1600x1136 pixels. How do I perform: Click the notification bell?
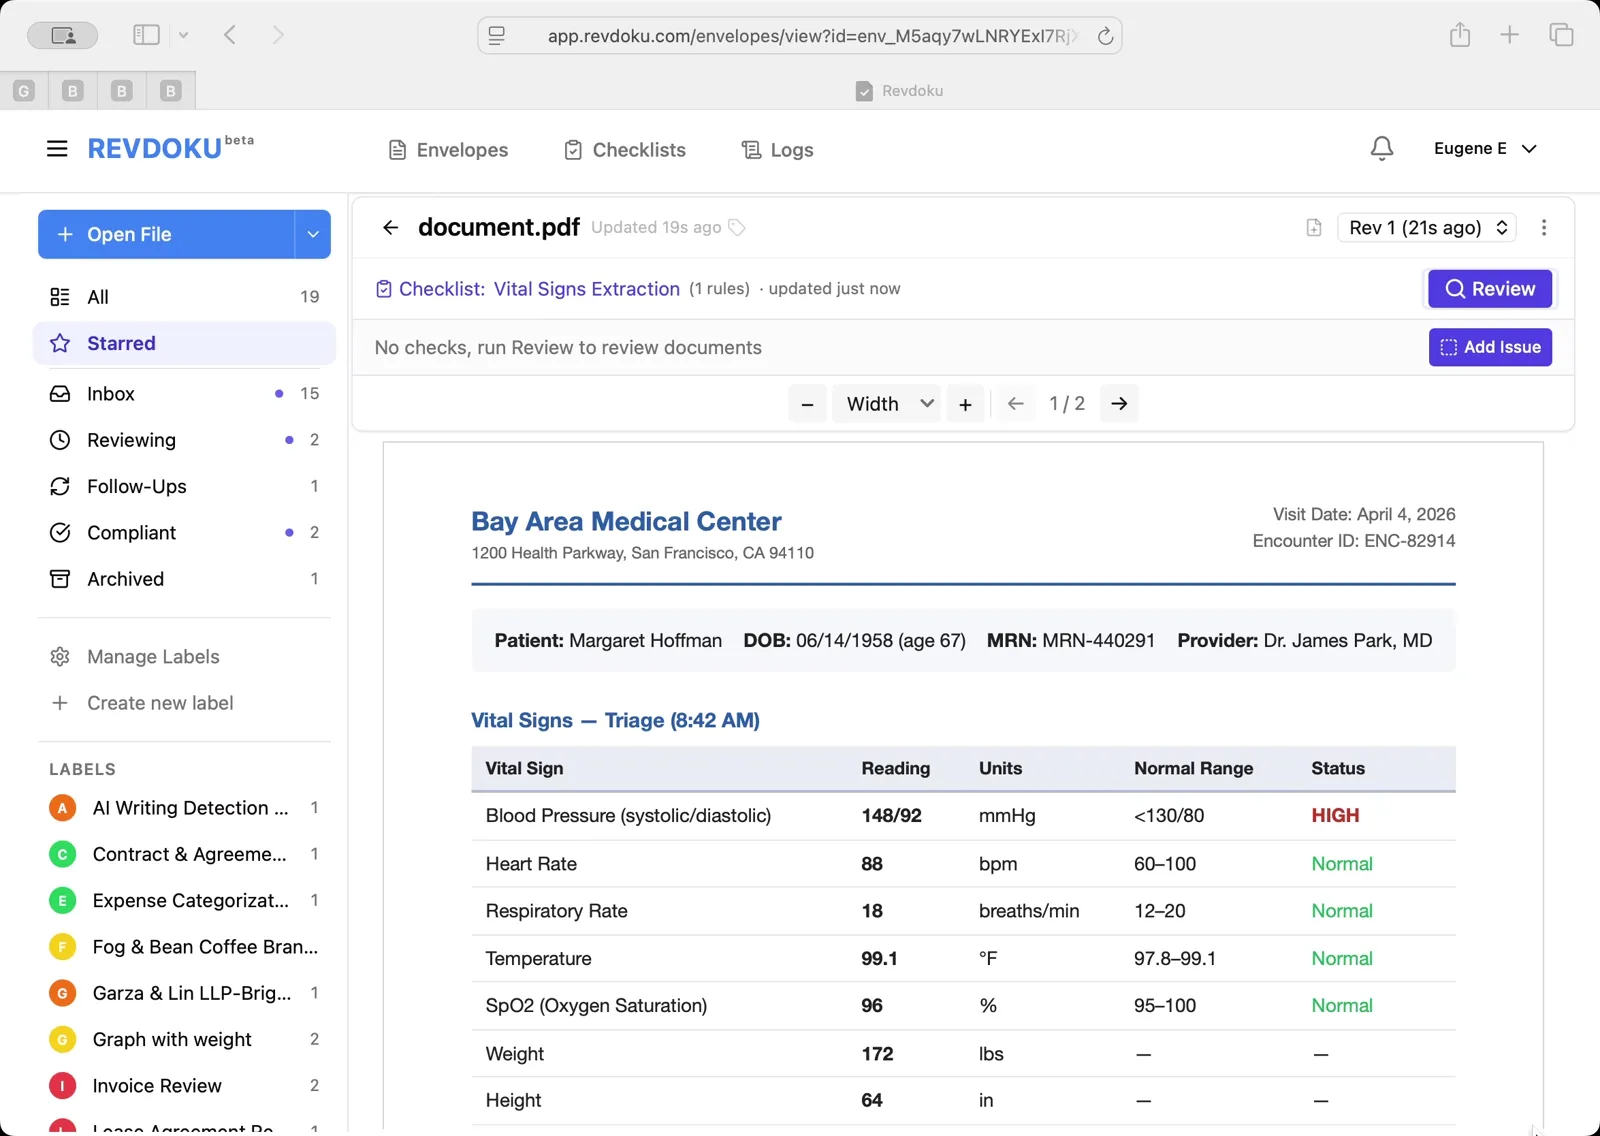pyautogui.click(x=1381, y=148)
